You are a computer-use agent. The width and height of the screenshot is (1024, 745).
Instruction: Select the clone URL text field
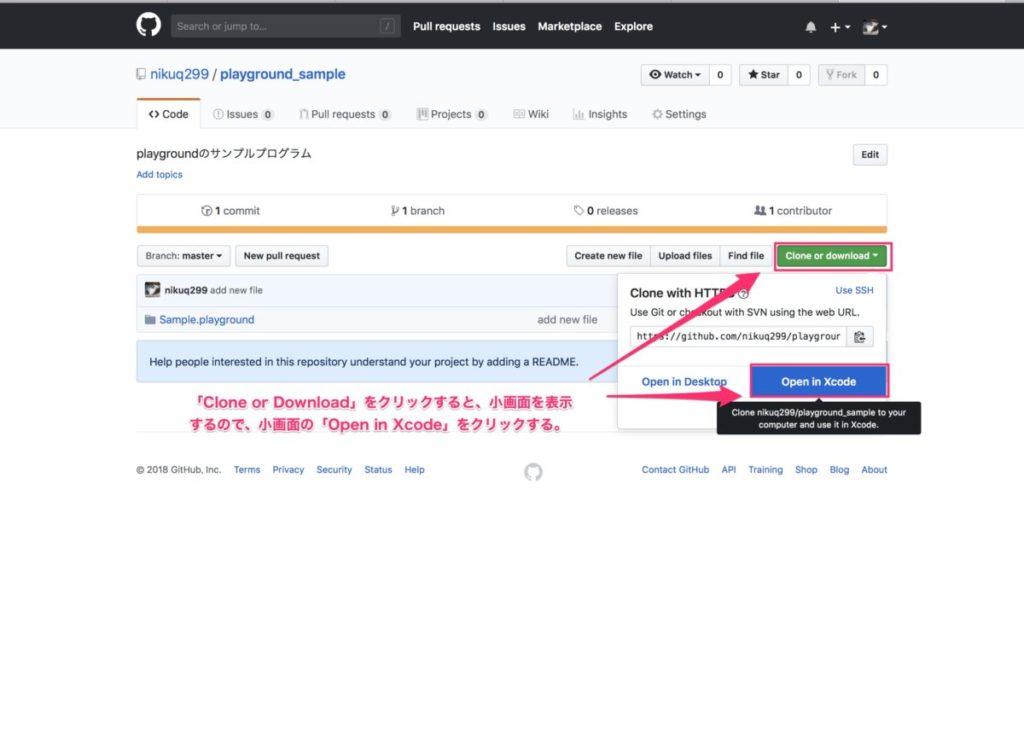coord(738,336)
